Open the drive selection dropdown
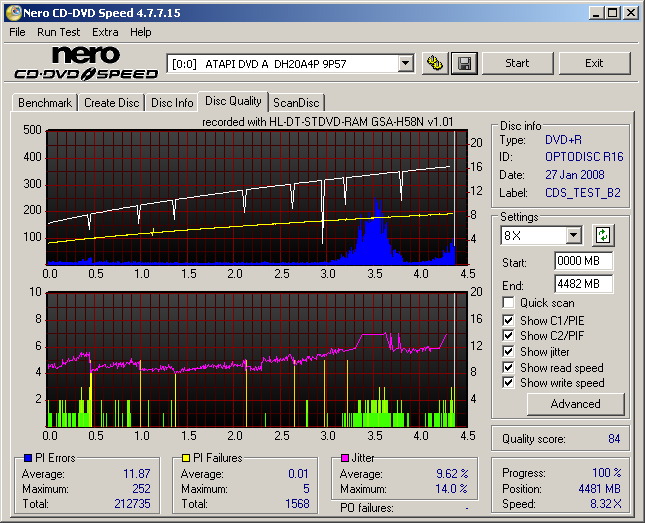 [x=406, y=63]
